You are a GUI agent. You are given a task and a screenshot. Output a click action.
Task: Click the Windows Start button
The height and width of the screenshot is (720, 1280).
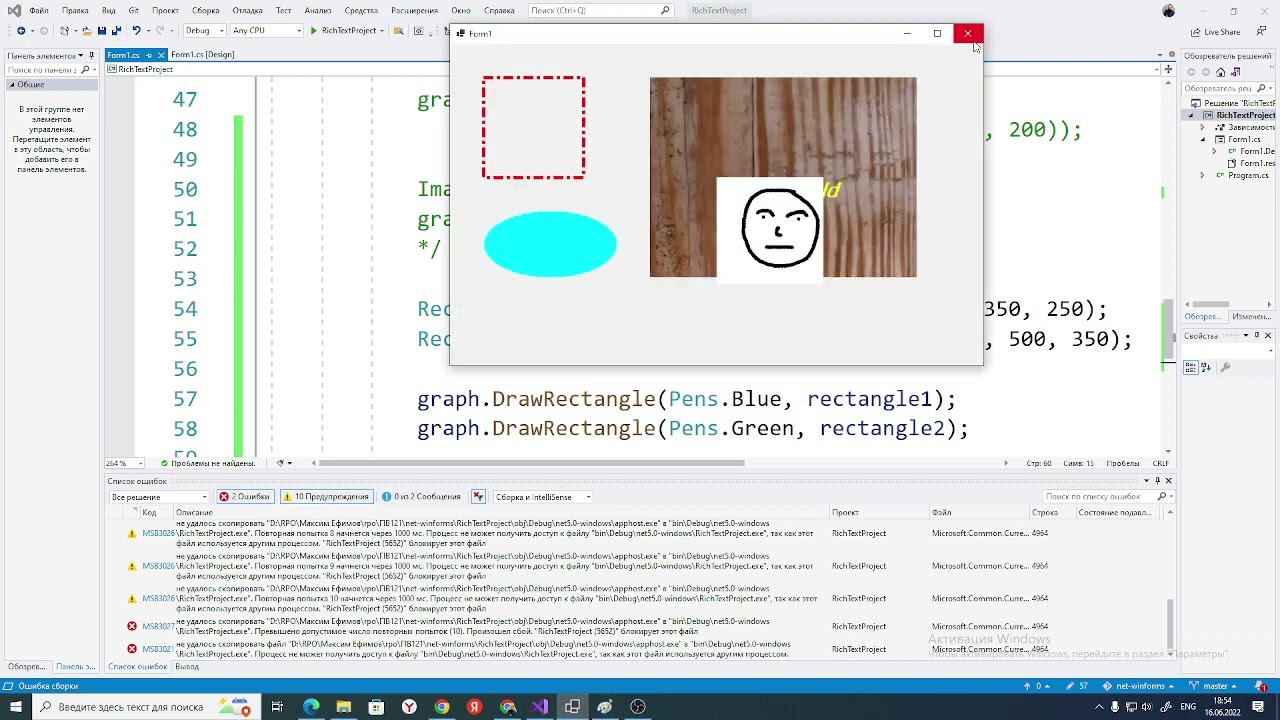pyautogui.click(x=15, y=707)
